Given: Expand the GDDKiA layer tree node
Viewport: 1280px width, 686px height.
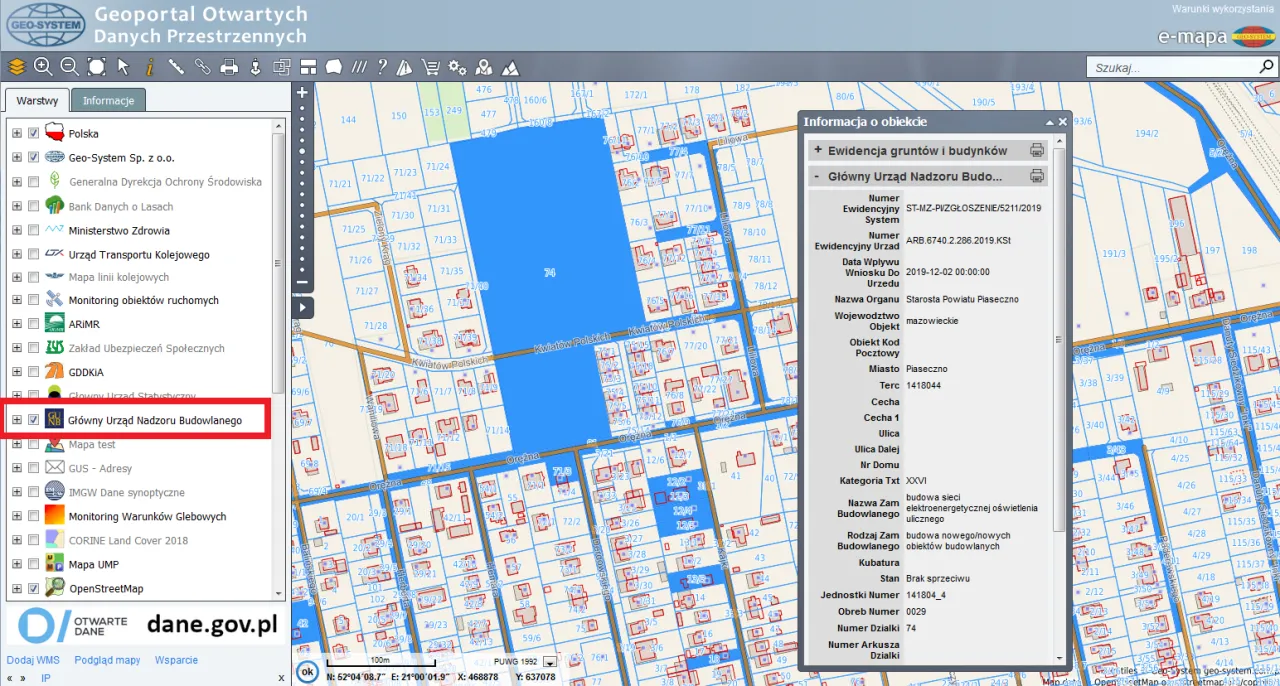Looking at the screenshot, I should (17, 372).
